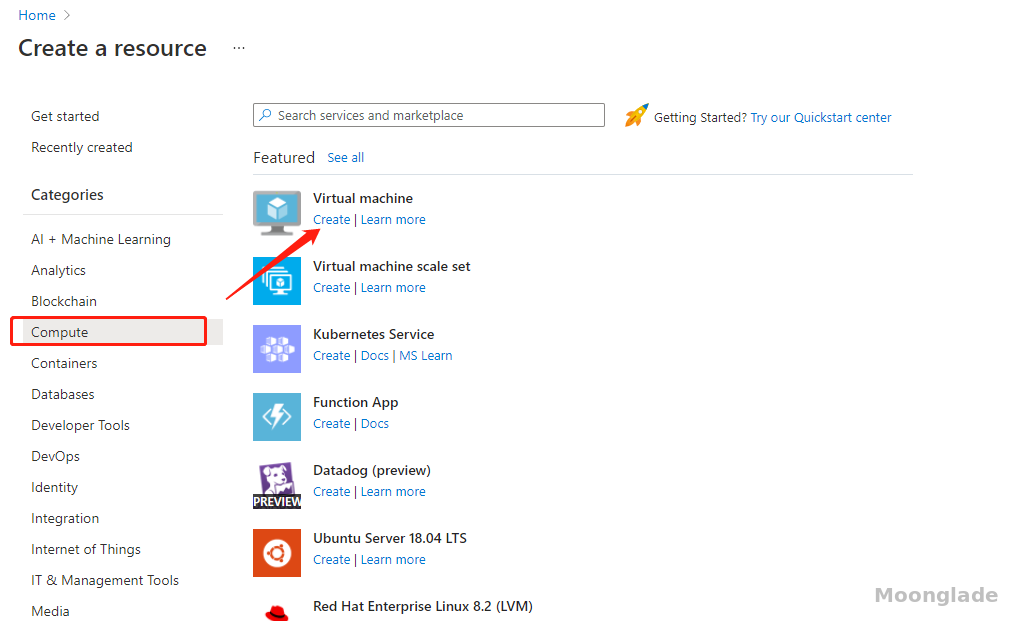Select Media category

[50, 611]
